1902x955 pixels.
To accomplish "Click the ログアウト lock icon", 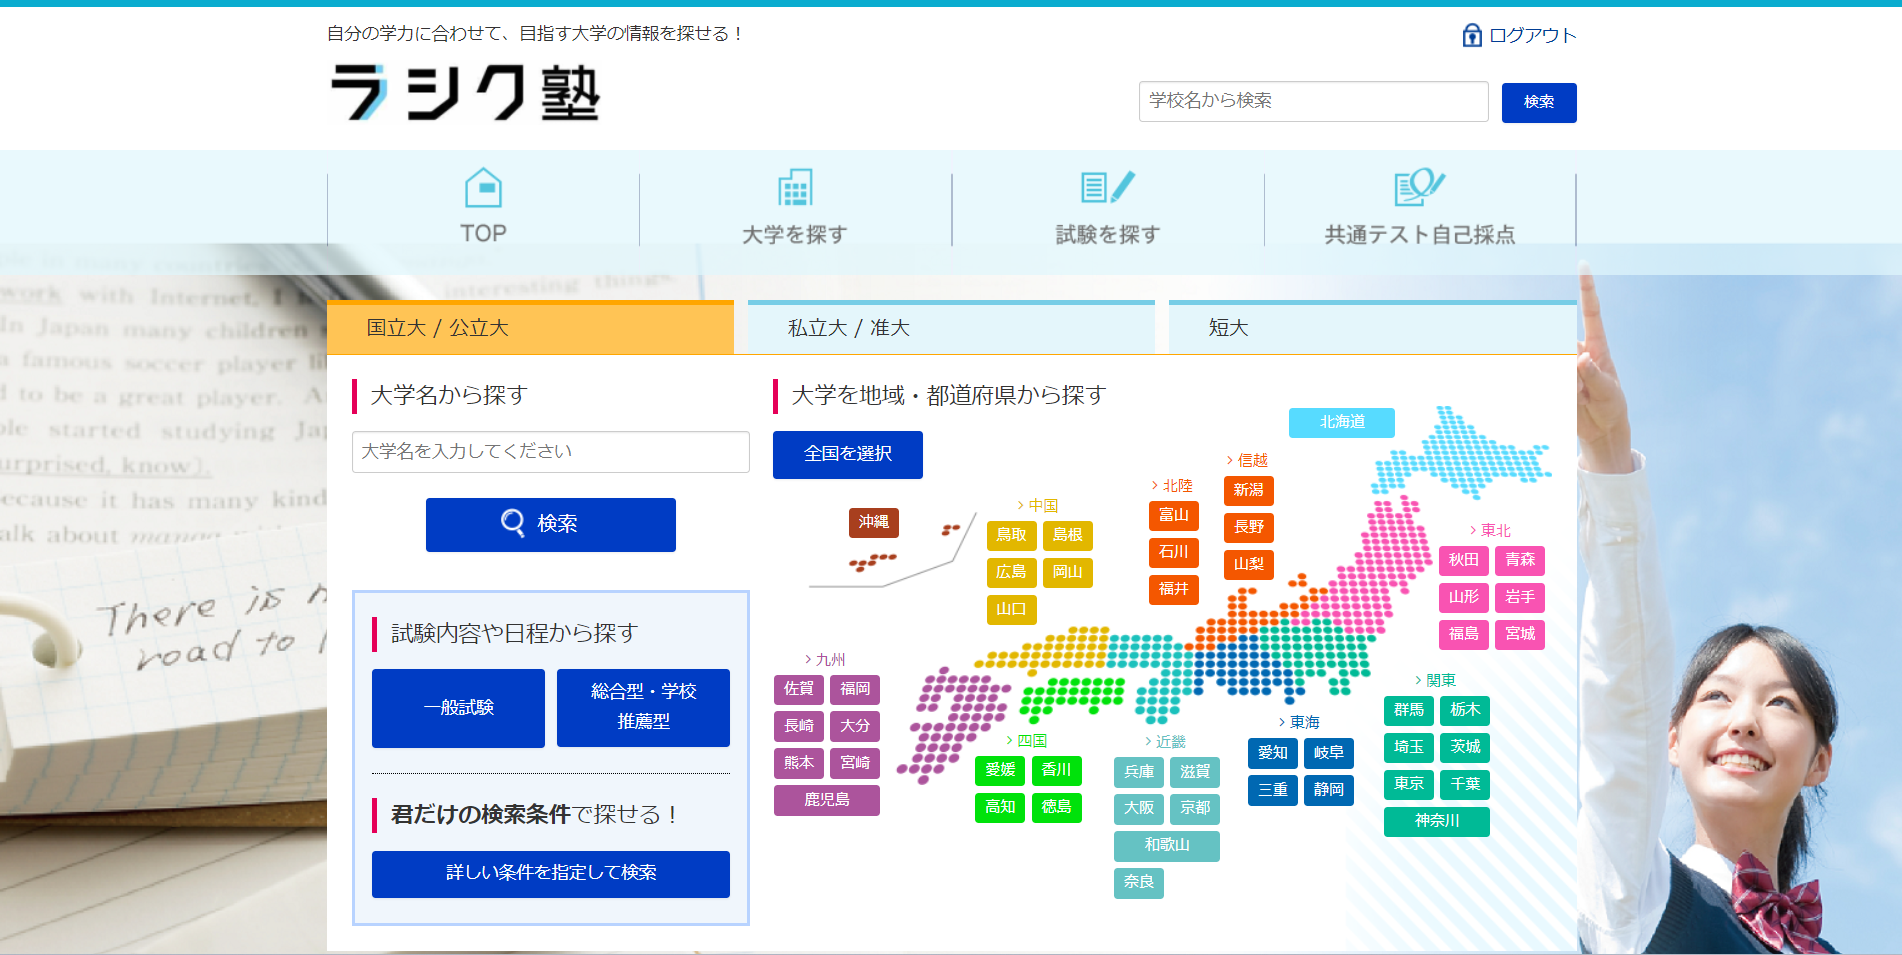I will point(1471,36).
